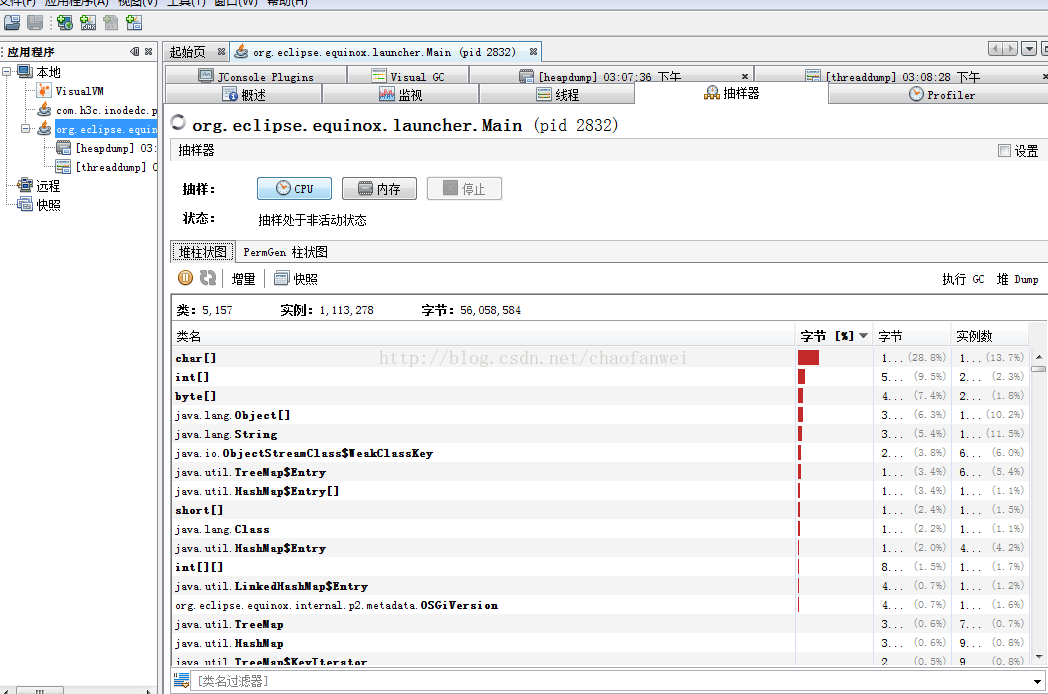
Task: Start CPU sampling
Action: pos(294,189)
